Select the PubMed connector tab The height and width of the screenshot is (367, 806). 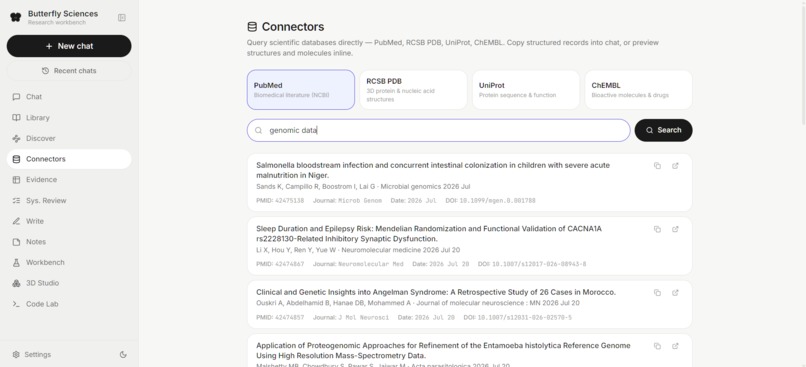301,90
